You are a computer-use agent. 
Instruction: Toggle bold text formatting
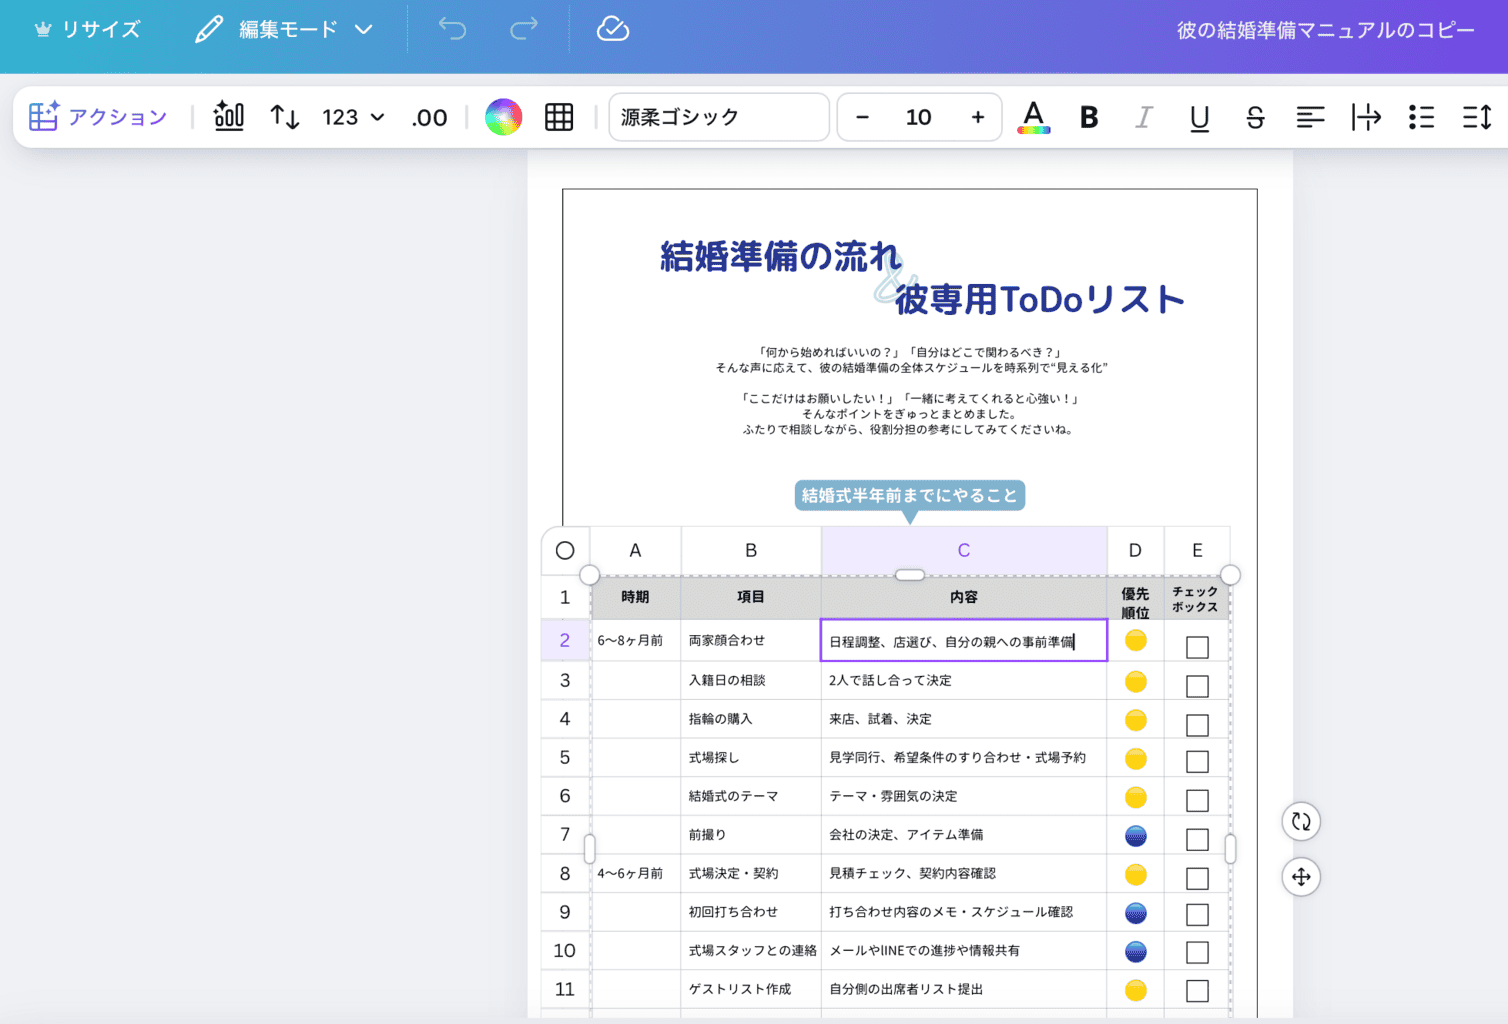[1089, 117]
